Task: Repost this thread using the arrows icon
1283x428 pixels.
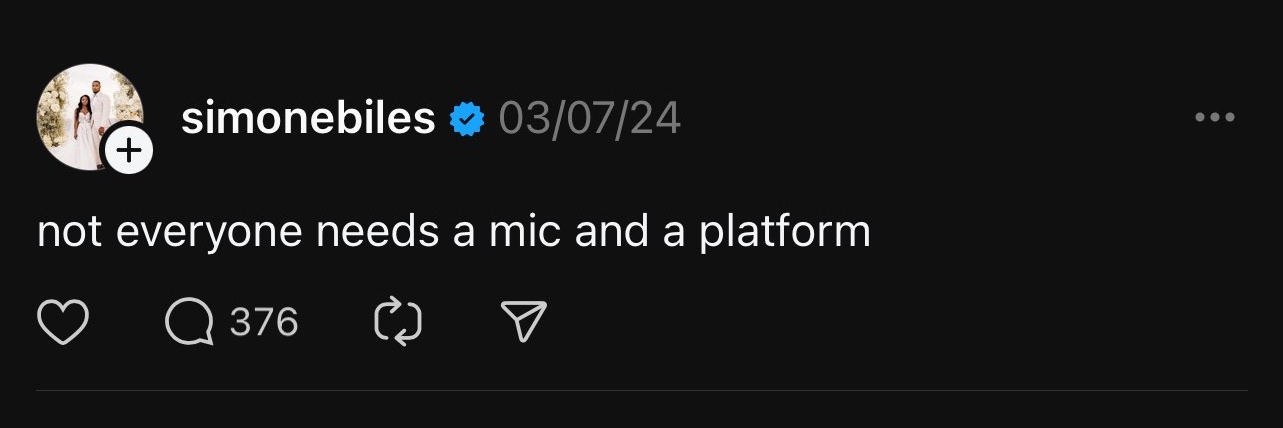Action: (397, 322)
